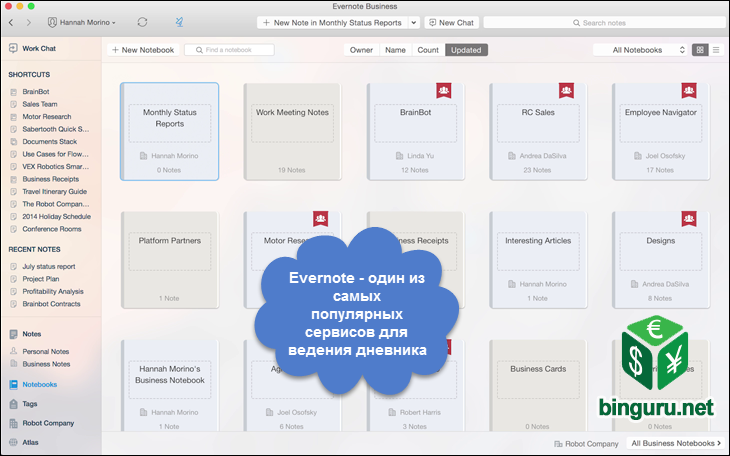The height and width of the screenshot is (456, 730).
Task: Click the New Notebook button
Action: coord(143,50)
